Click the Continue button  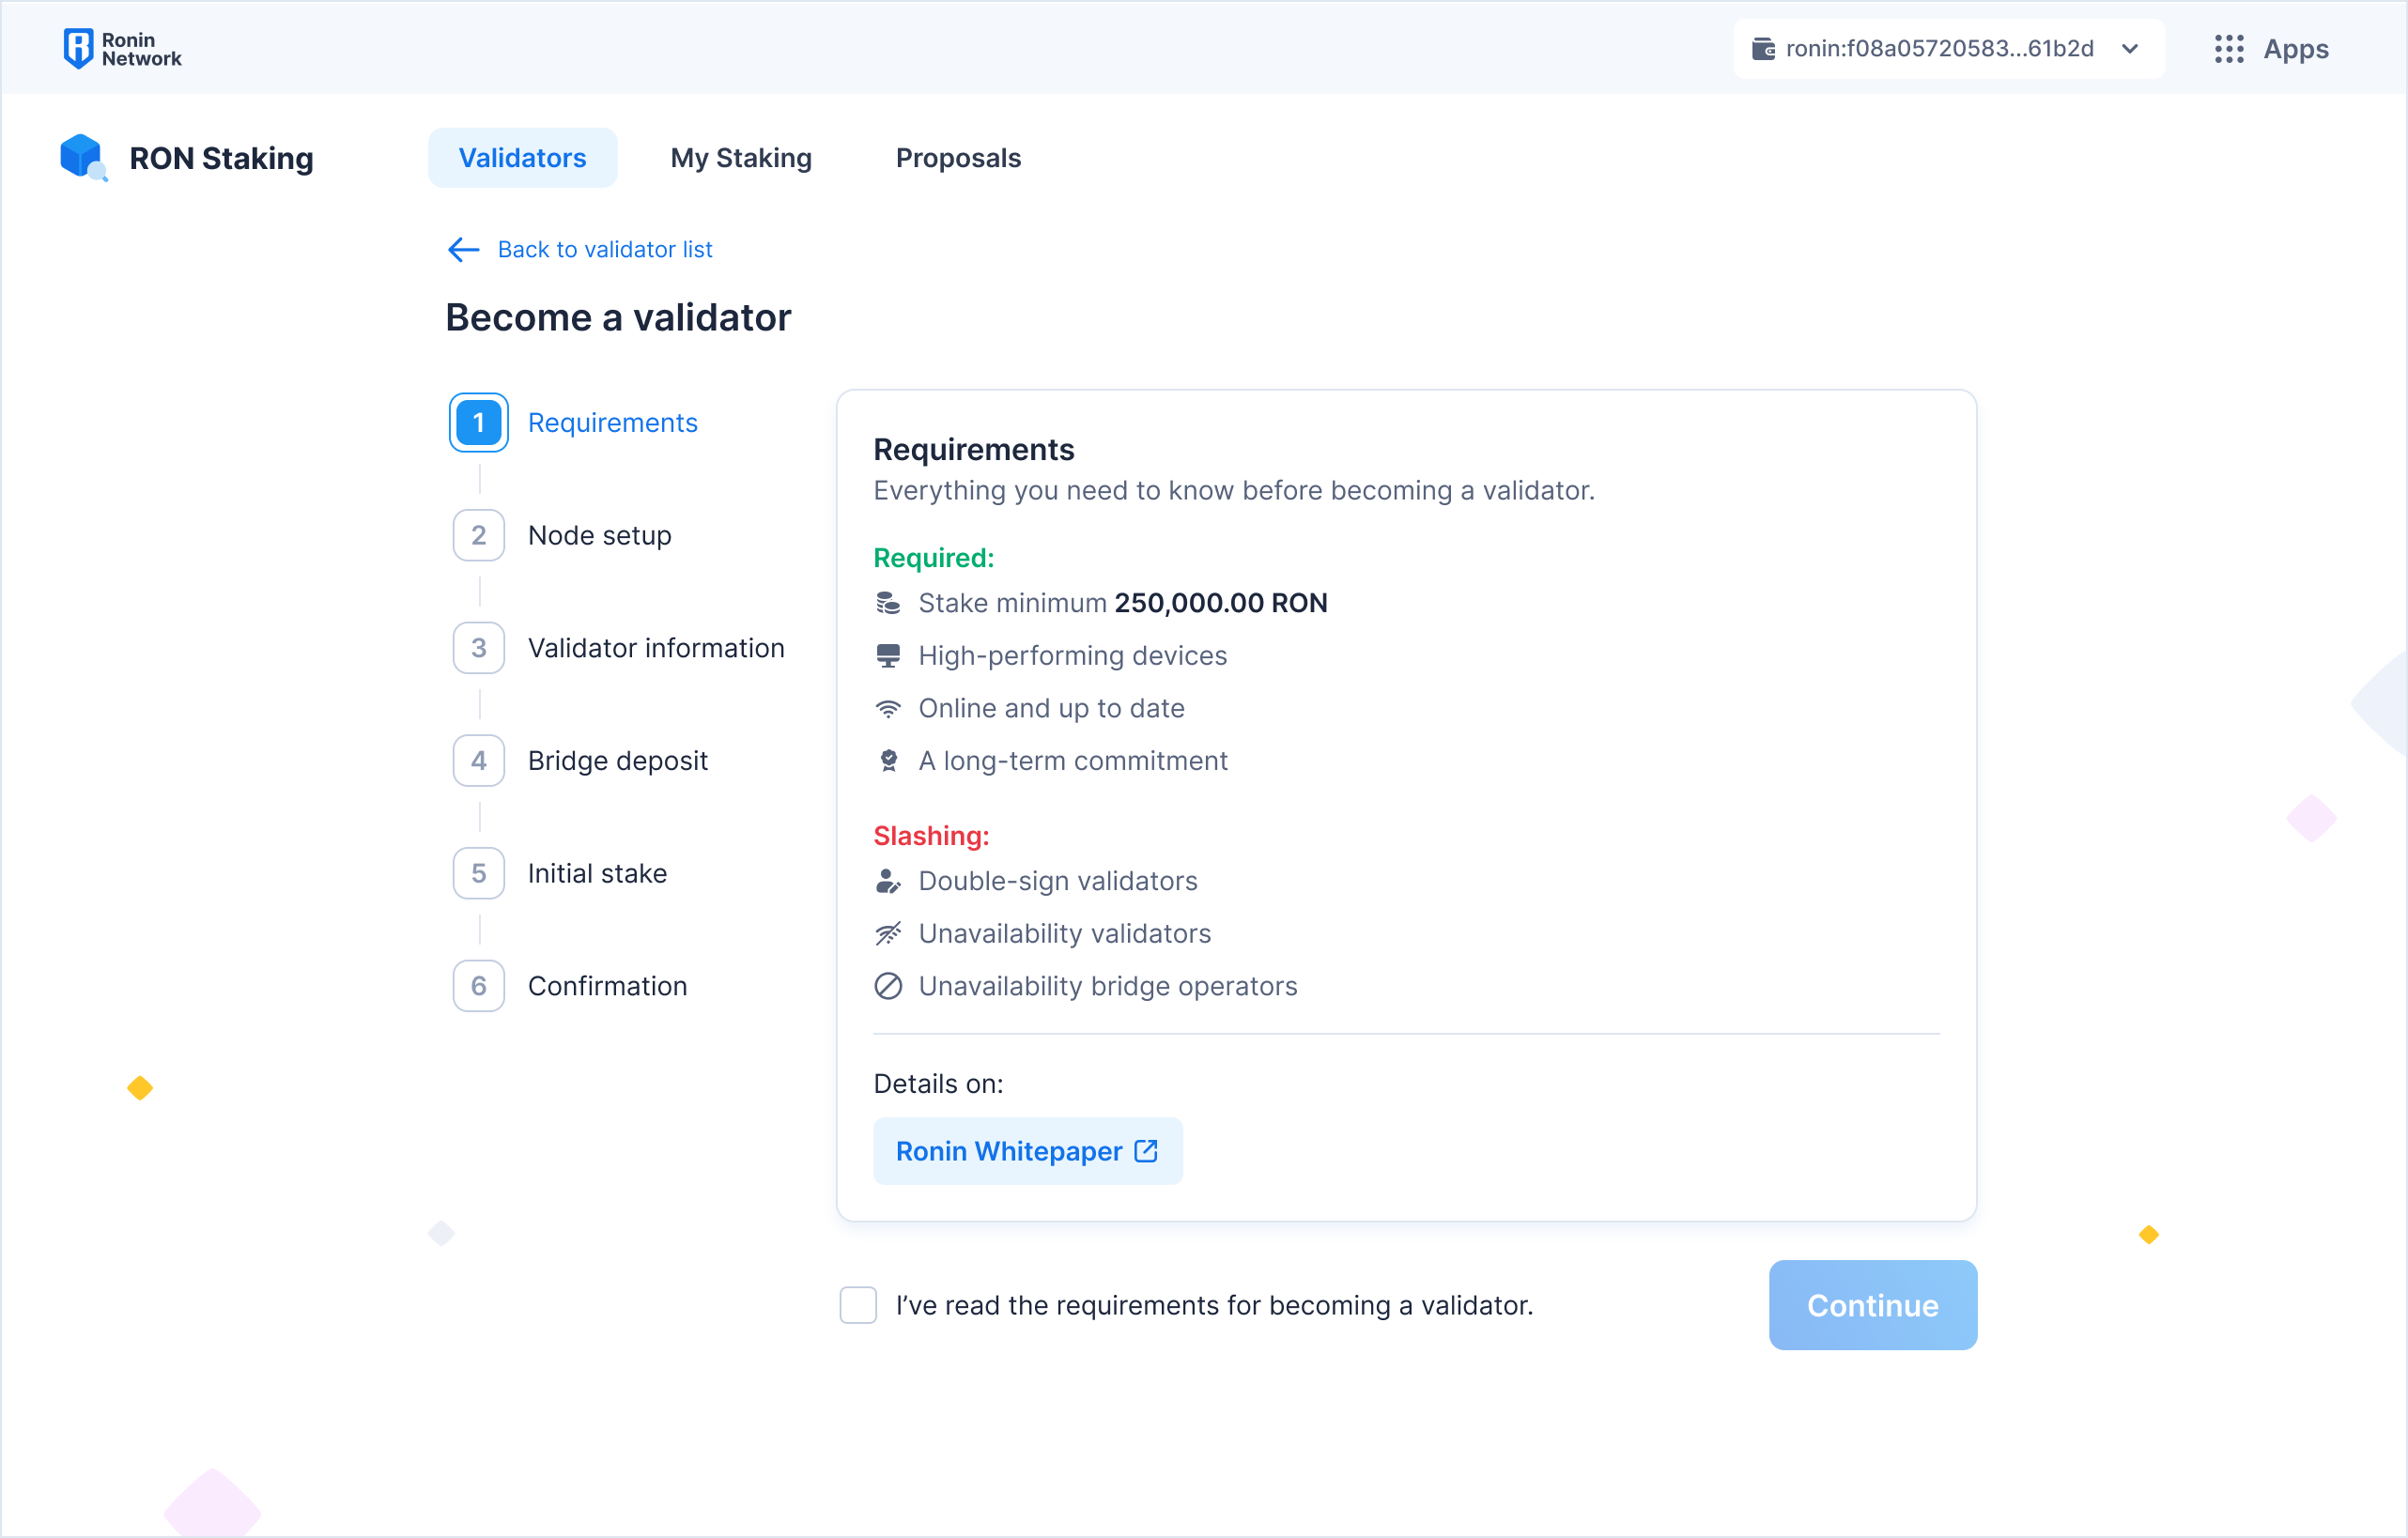[1873, 1305]
